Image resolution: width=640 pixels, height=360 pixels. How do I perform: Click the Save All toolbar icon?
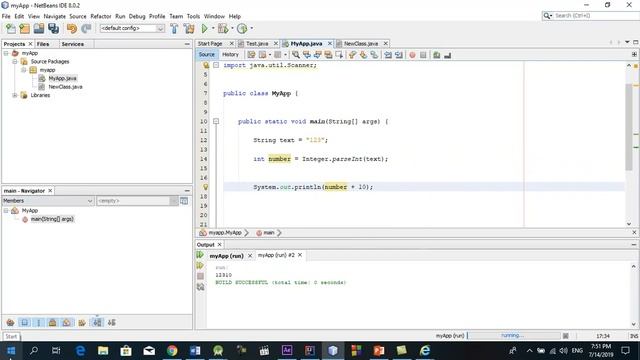(53, 28)
